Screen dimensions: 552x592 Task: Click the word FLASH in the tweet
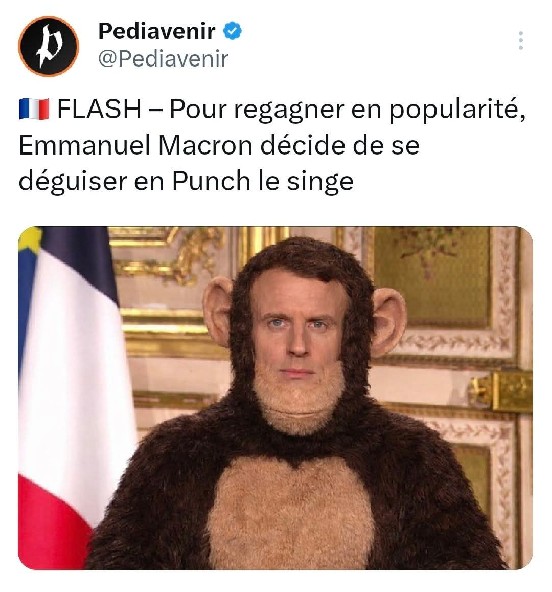coord(99,109)
